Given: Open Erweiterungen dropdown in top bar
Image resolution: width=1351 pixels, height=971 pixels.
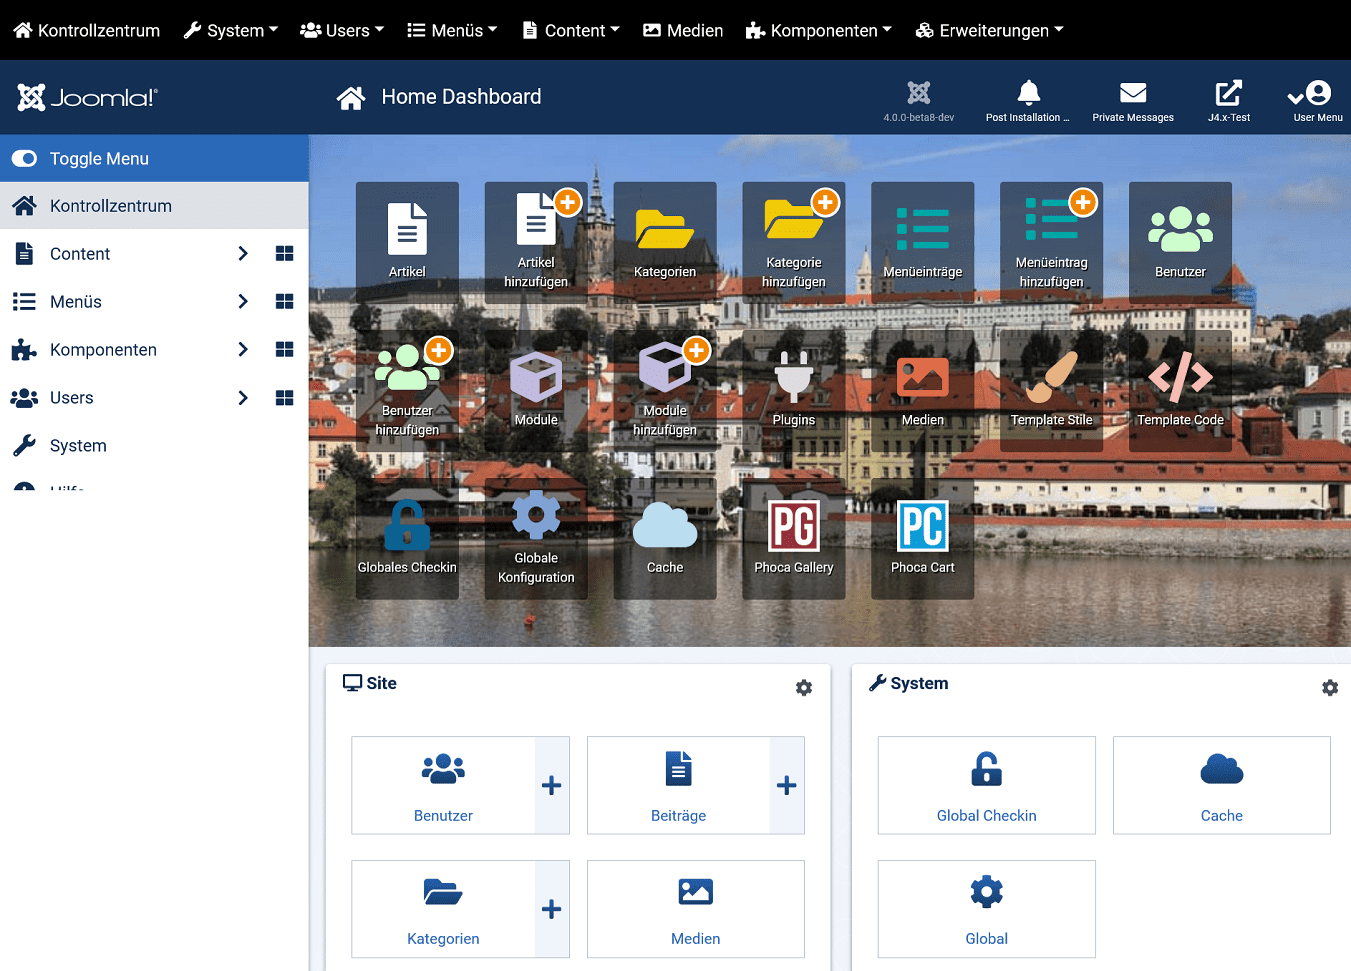Looking at the screenshot, I should pyautogui.click(x=990, y=30).
